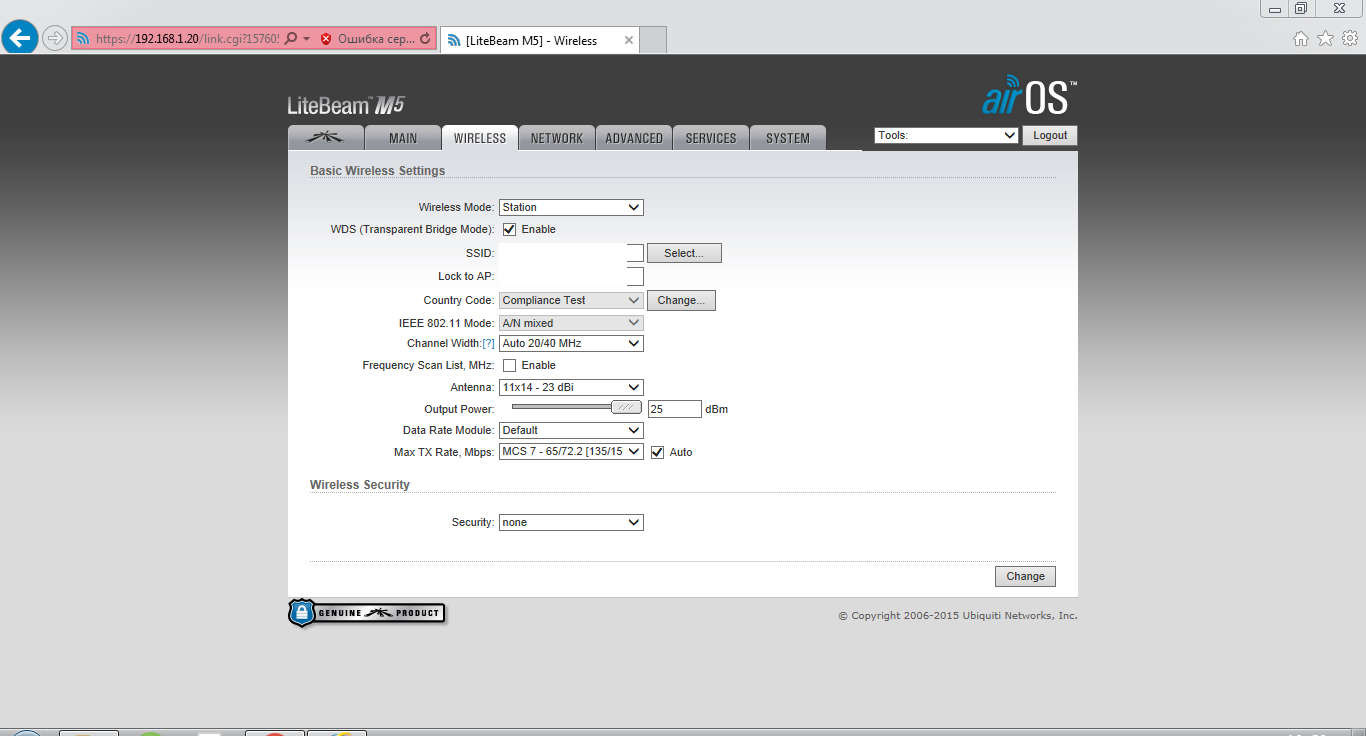This screenshot has height=736, width=1366.
Task: Click the browser back arrow button
Action: pos(20,39)
